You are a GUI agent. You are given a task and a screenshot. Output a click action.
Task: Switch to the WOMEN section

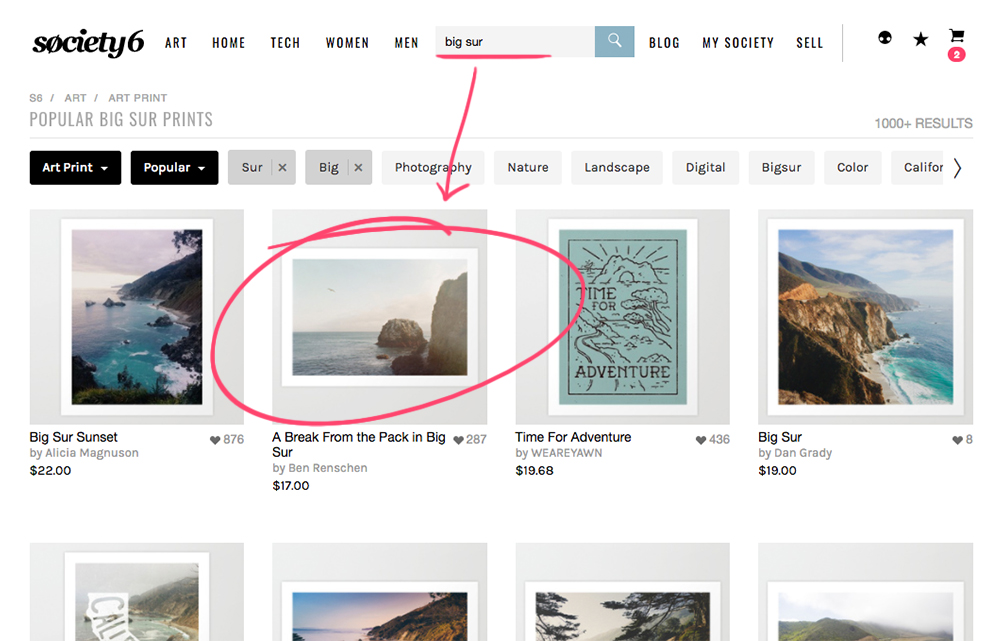347,42
